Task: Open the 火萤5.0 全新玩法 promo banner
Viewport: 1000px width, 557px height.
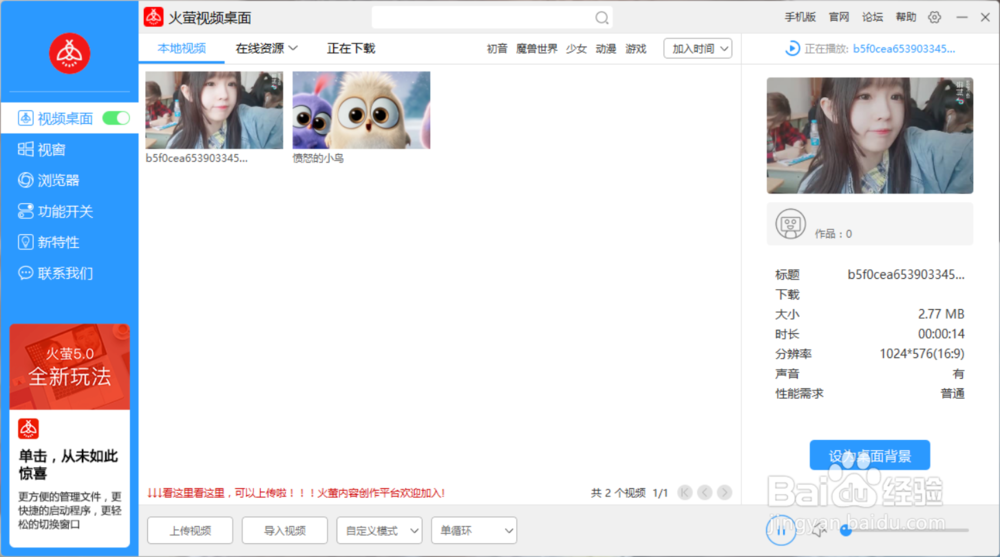Action: pos(70,367)
